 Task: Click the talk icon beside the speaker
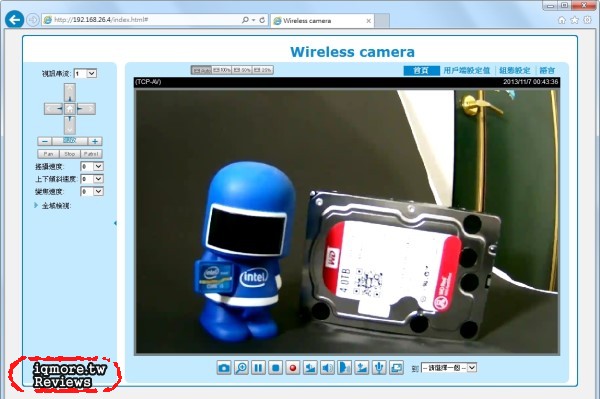pyautogui.click(x=344, y=368)
